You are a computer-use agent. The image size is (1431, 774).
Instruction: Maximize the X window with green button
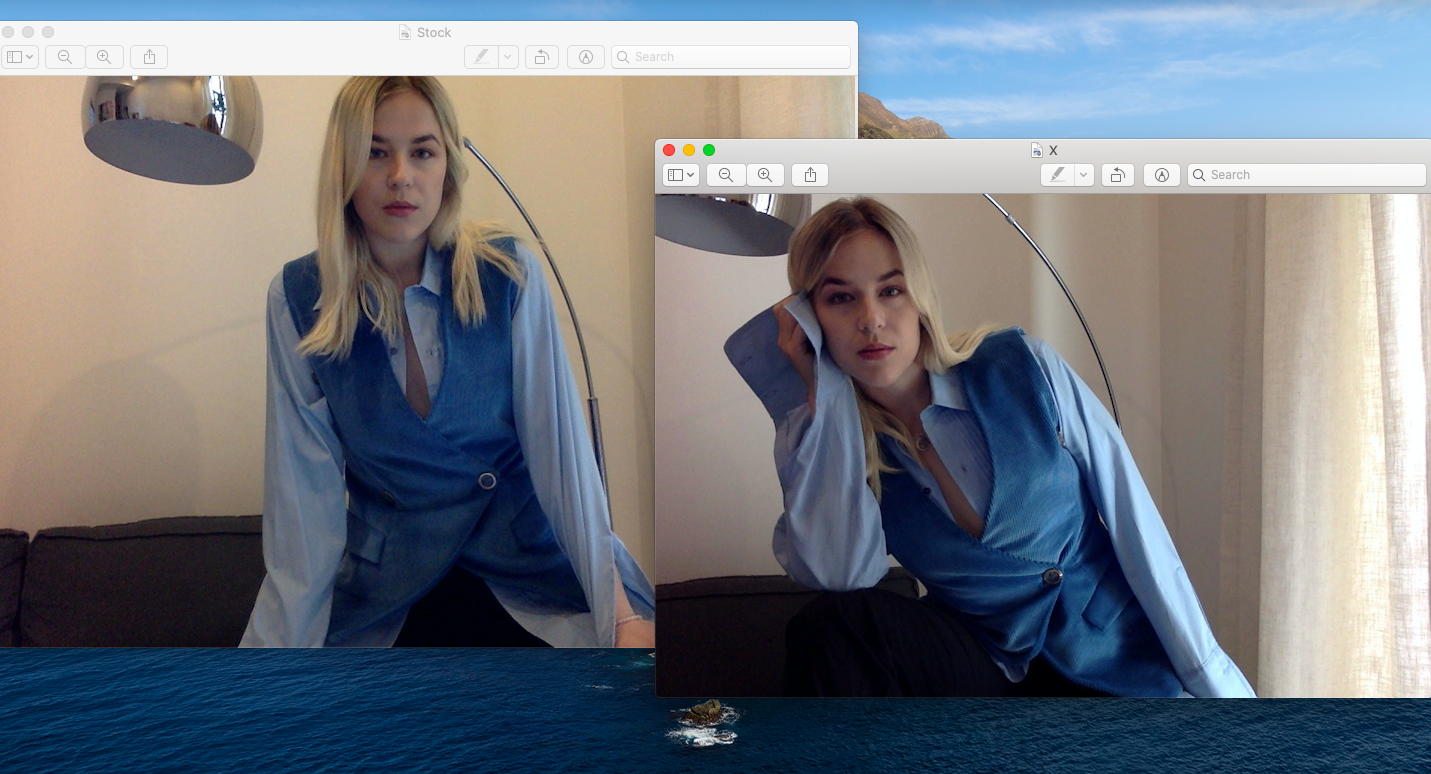709,150
